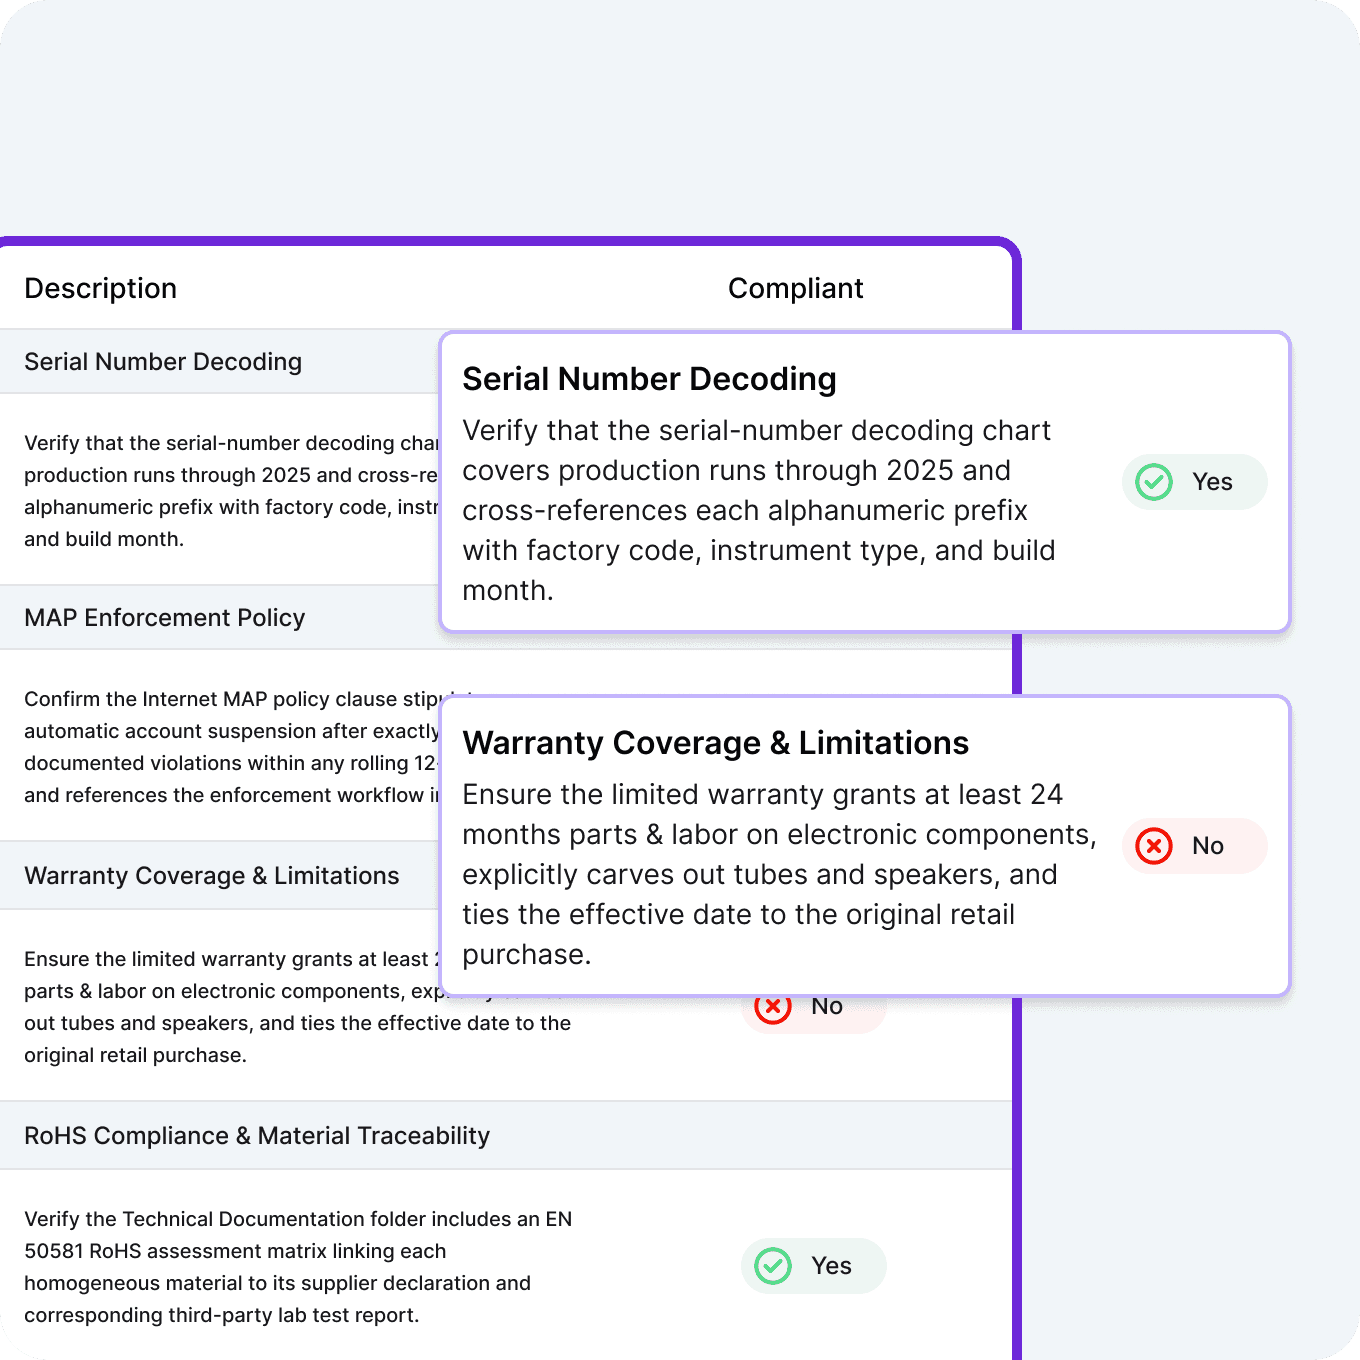Expand the RoHS Compliance & Material Traceability row
Viewport: 1360px width, 1360px height.
coord(257,1135)
